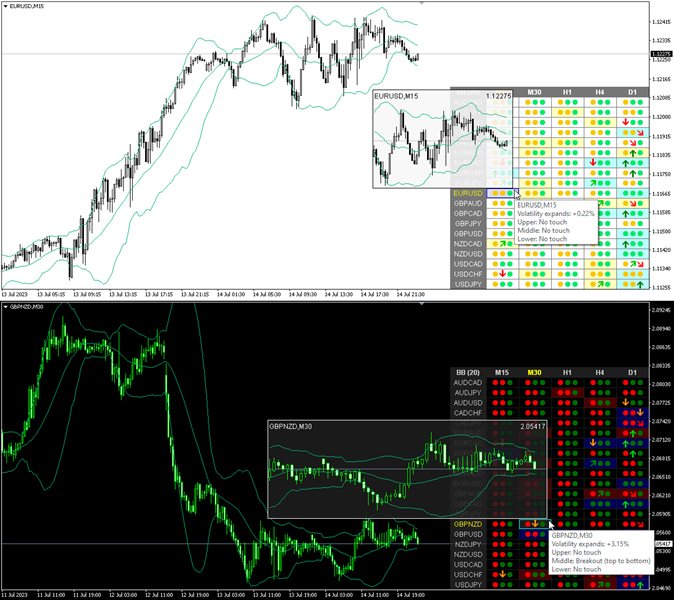Click BB (20) header in dark dashboard
Screen dimensions: 674x600
coord(468,373)
